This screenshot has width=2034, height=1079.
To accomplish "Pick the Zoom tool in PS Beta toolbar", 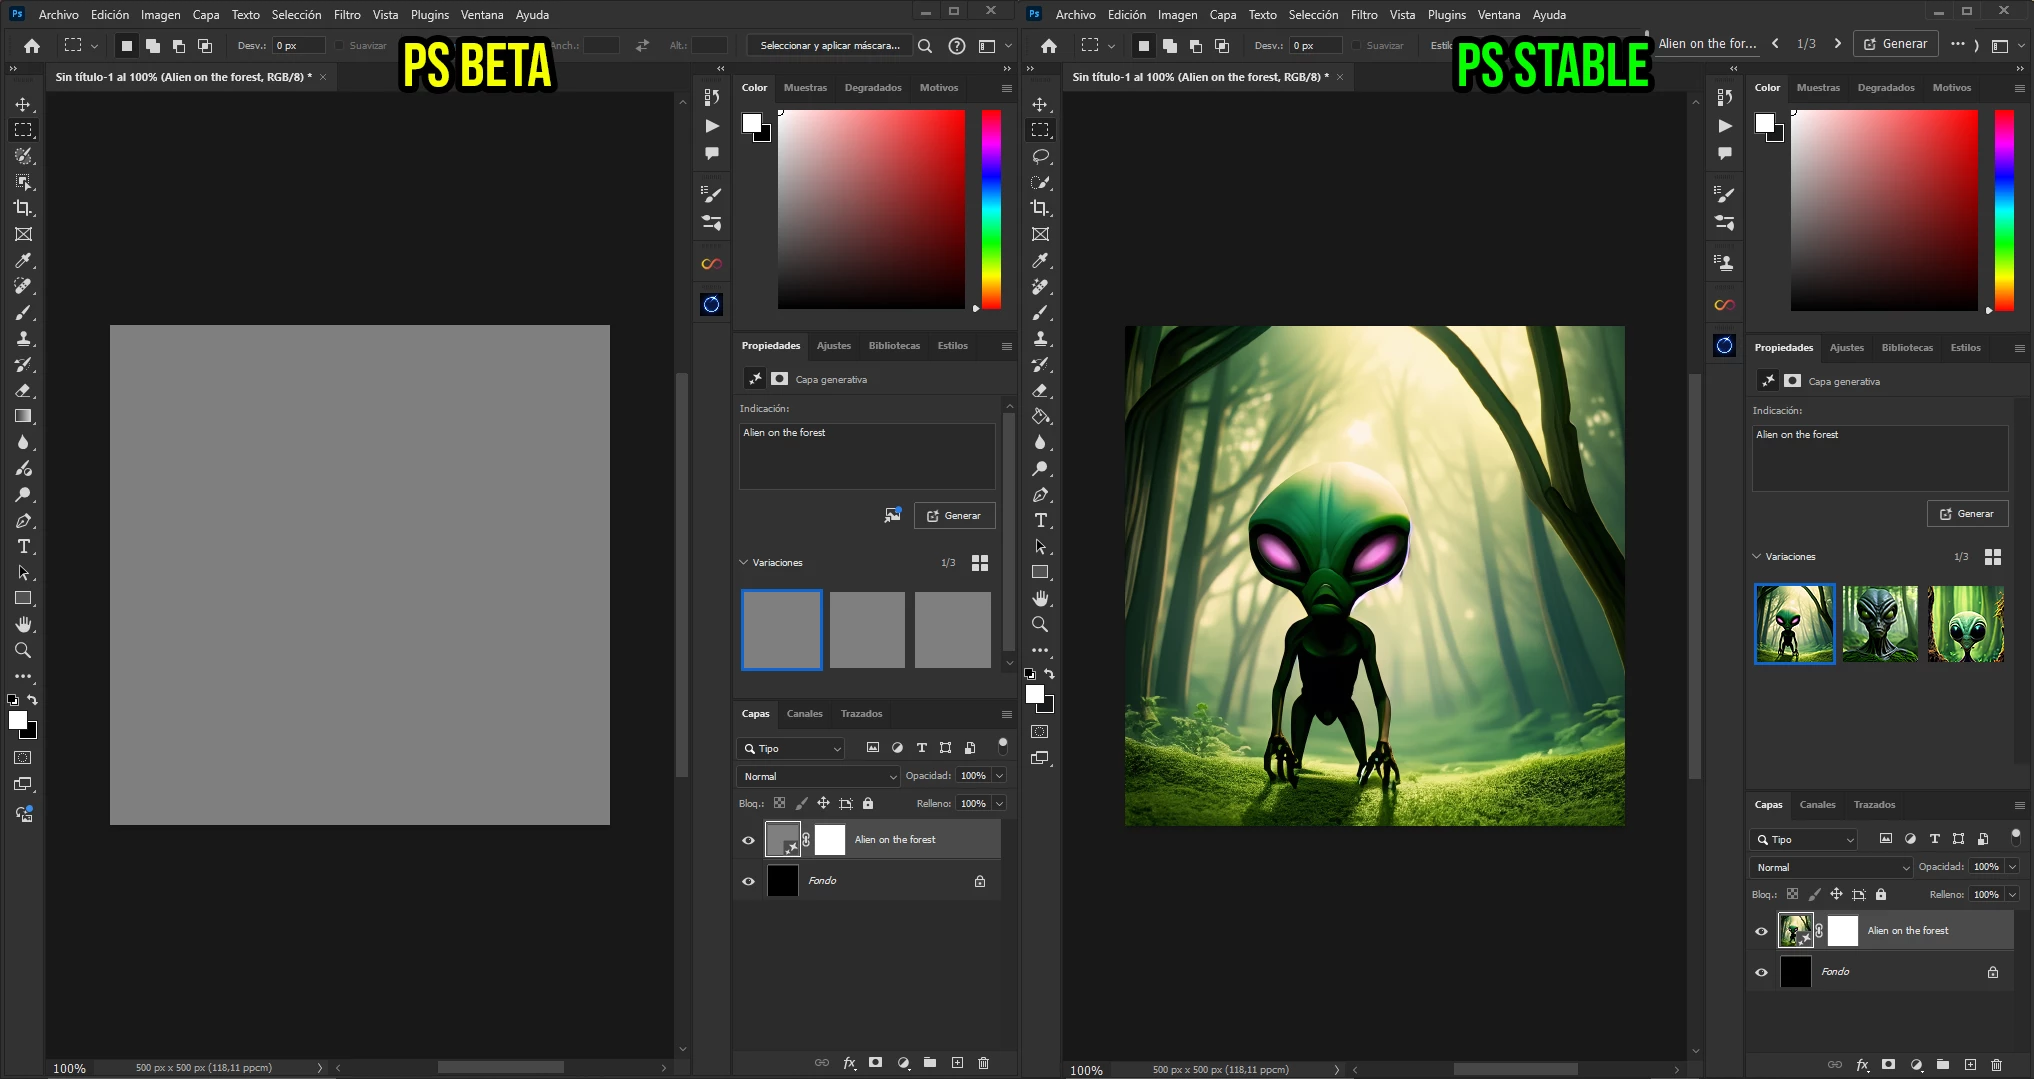I will click(23, 650).
